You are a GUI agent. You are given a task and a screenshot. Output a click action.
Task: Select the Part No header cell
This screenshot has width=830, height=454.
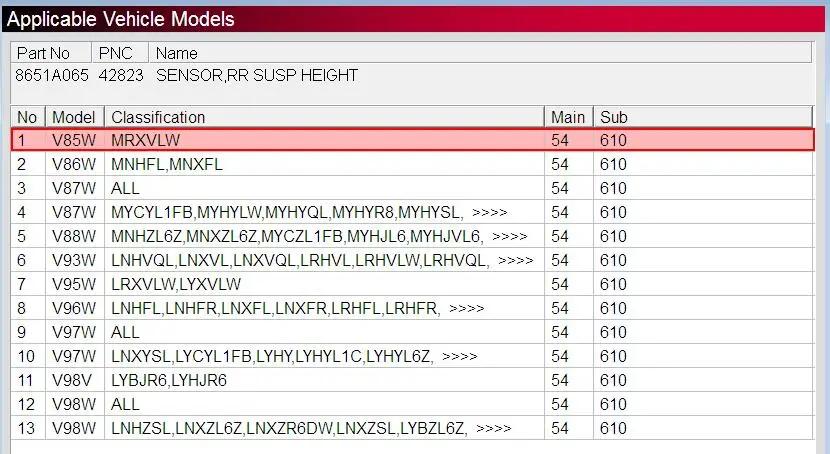click(x=51, y=53)
